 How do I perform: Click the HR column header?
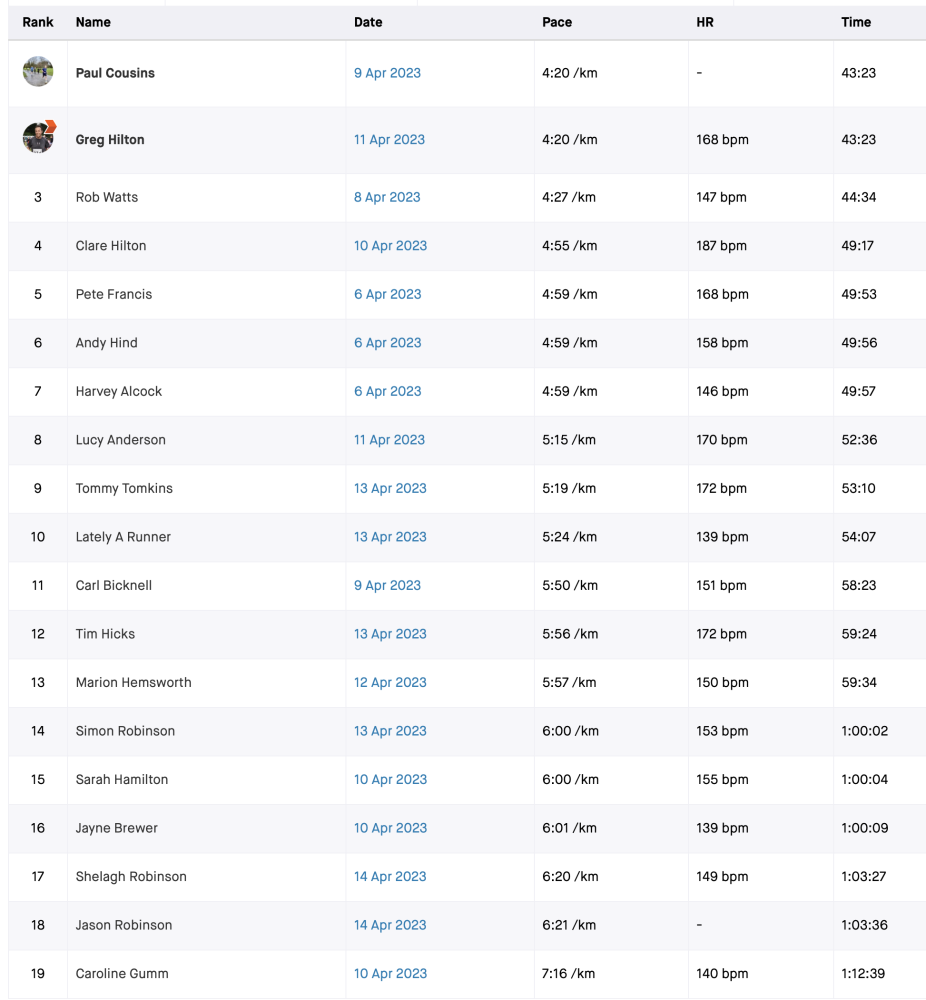tap(705, 22)
